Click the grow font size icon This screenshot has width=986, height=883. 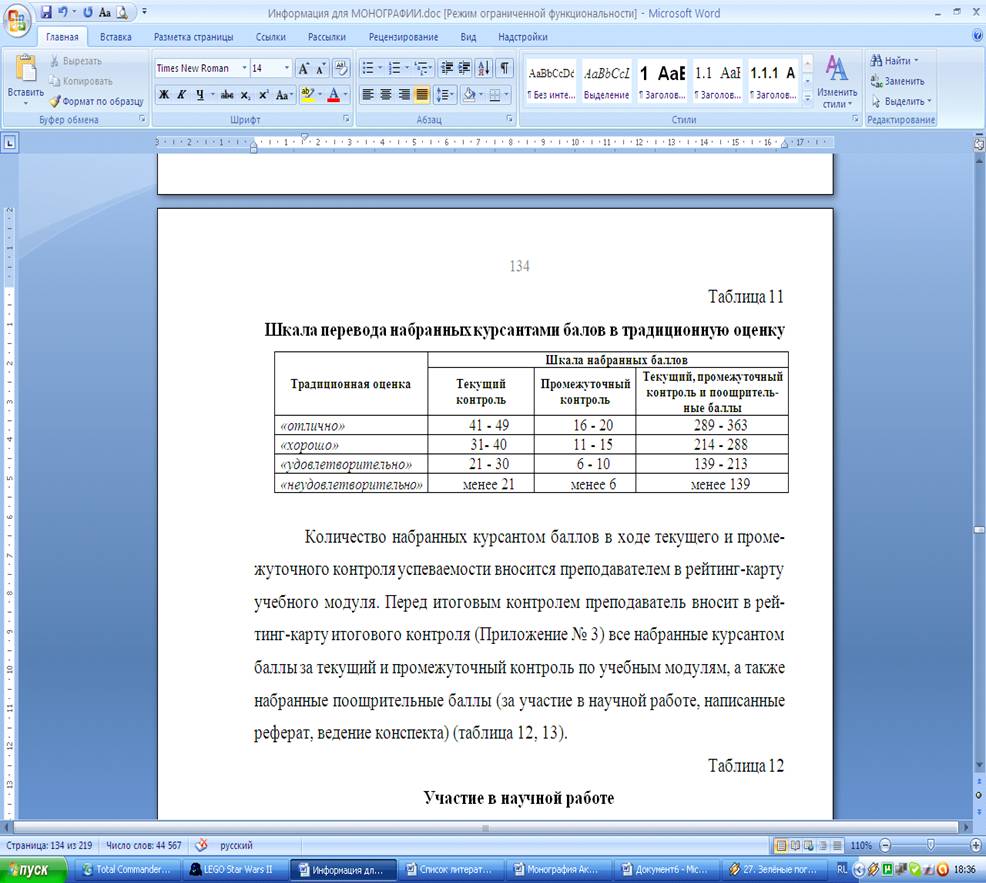(x=304, y=68)
